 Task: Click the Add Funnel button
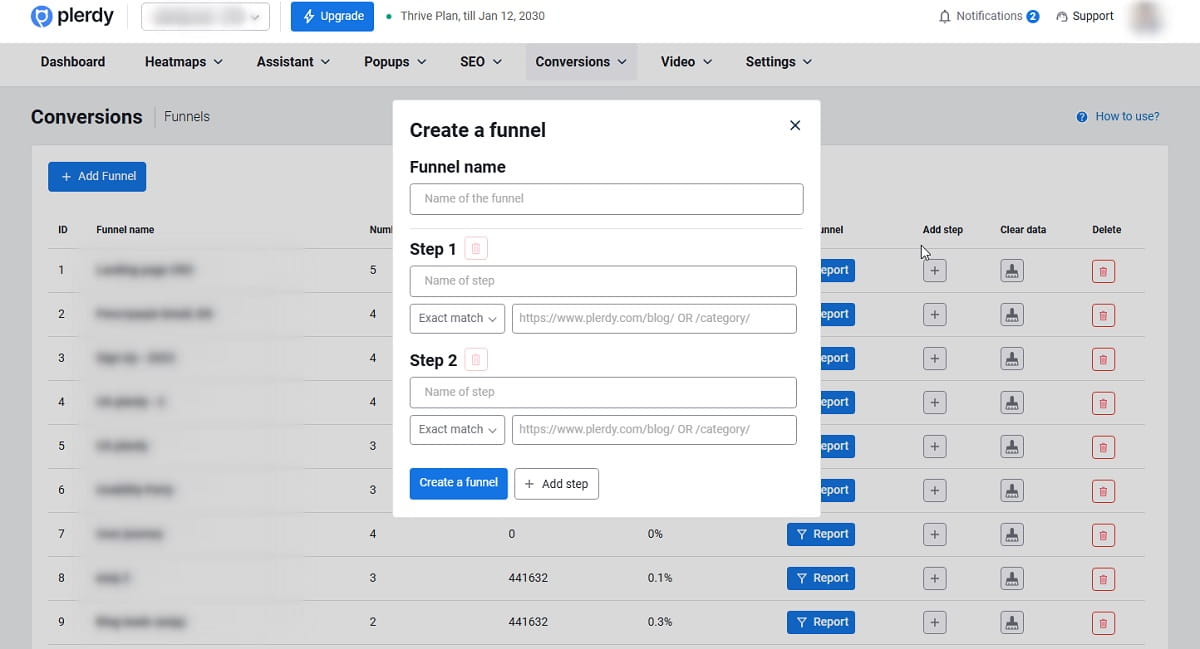coord(97,176)
